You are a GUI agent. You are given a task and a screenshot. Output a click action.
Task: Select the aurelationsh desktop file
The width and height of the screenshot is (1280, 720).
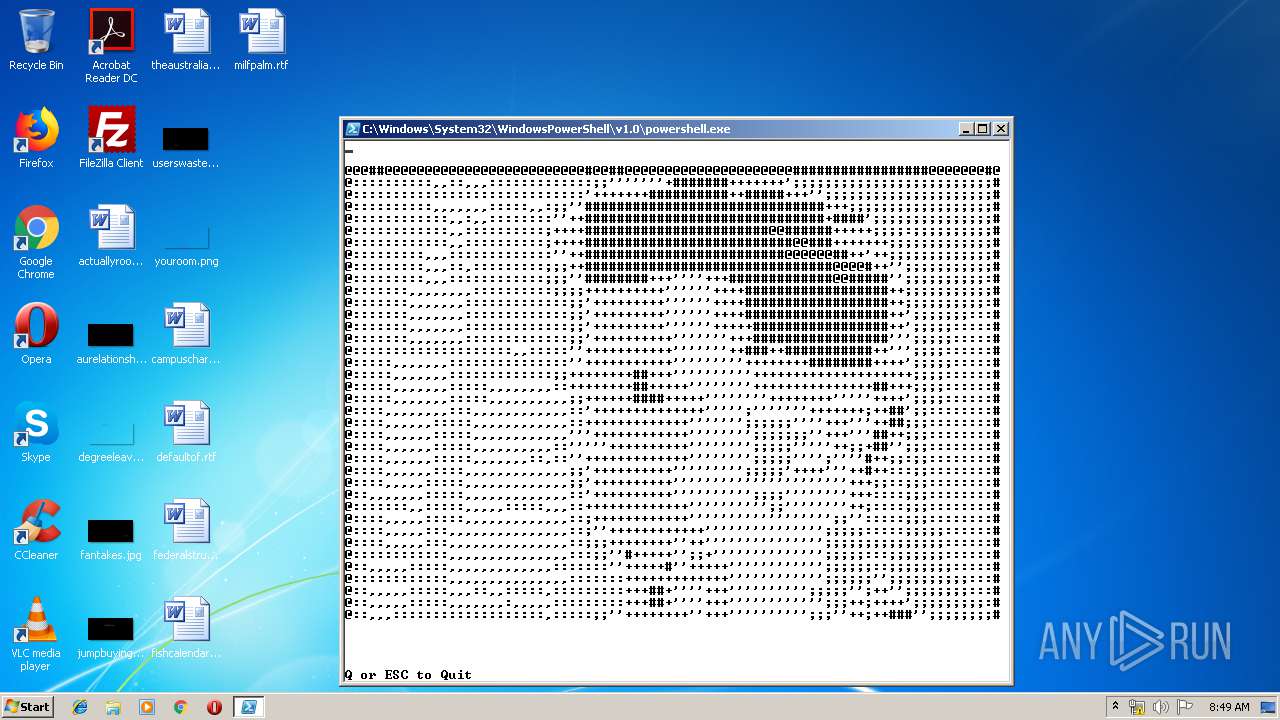click(111, 342)
